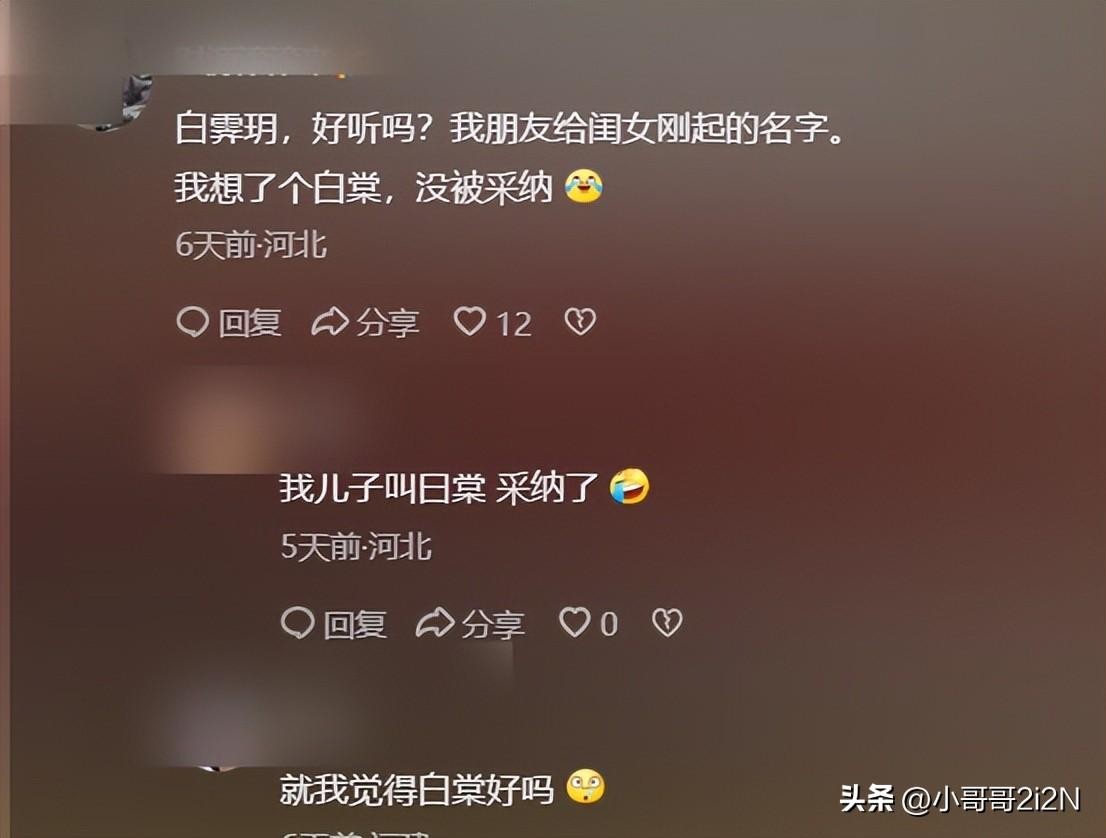Select the comment 就我觉得白棠好吗
This screenshot has width=1106, height=838.
[417, 789]
